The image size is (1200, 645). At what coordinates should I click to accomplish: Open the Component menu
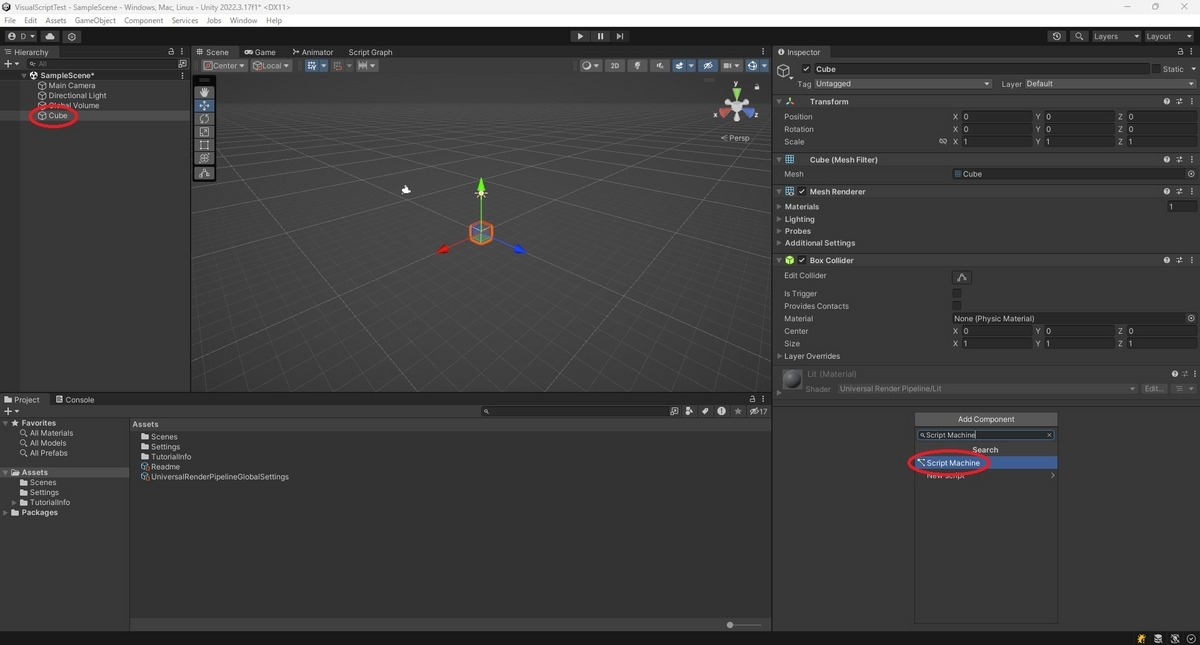click(x=143, y=20)
